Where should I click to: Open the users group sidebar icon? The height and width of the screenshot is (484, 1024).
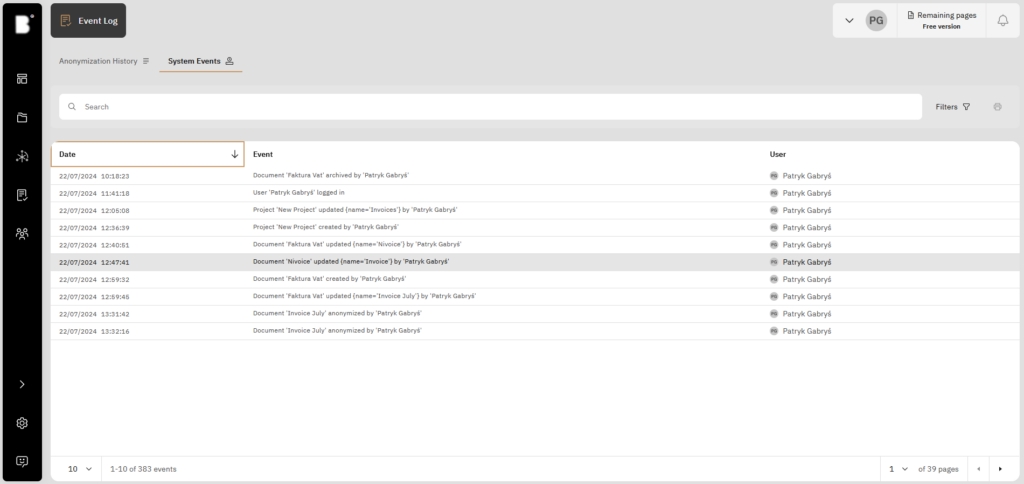pos(22,233)
